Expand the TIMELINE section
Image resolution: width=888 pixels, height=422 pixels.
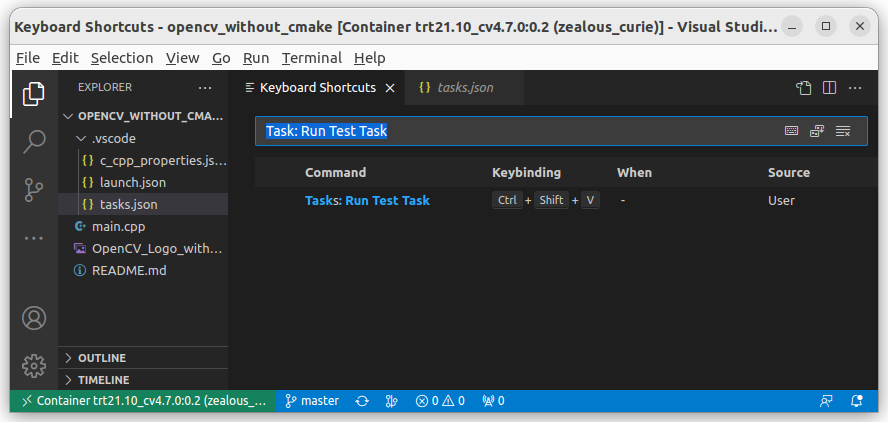[x=143, y=380]
